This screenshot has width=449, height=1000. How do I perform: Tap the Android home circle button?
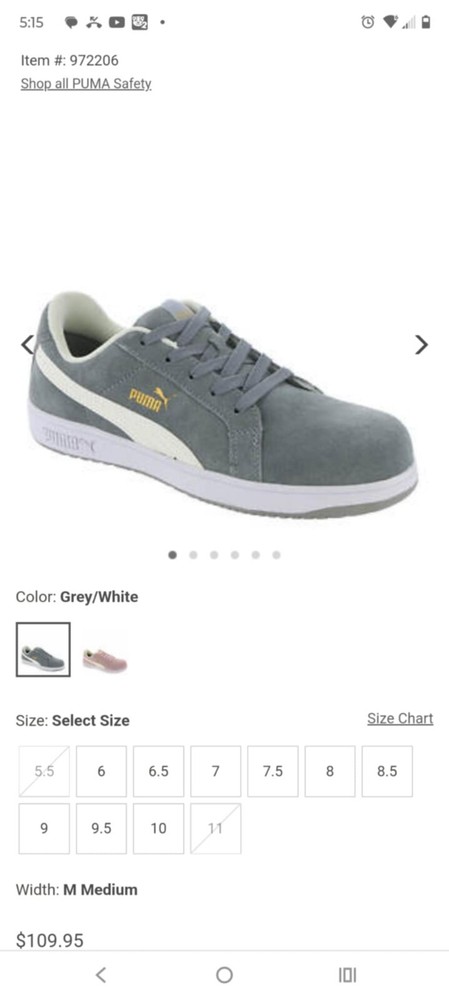pyautogui.click(x=224, y=974)
